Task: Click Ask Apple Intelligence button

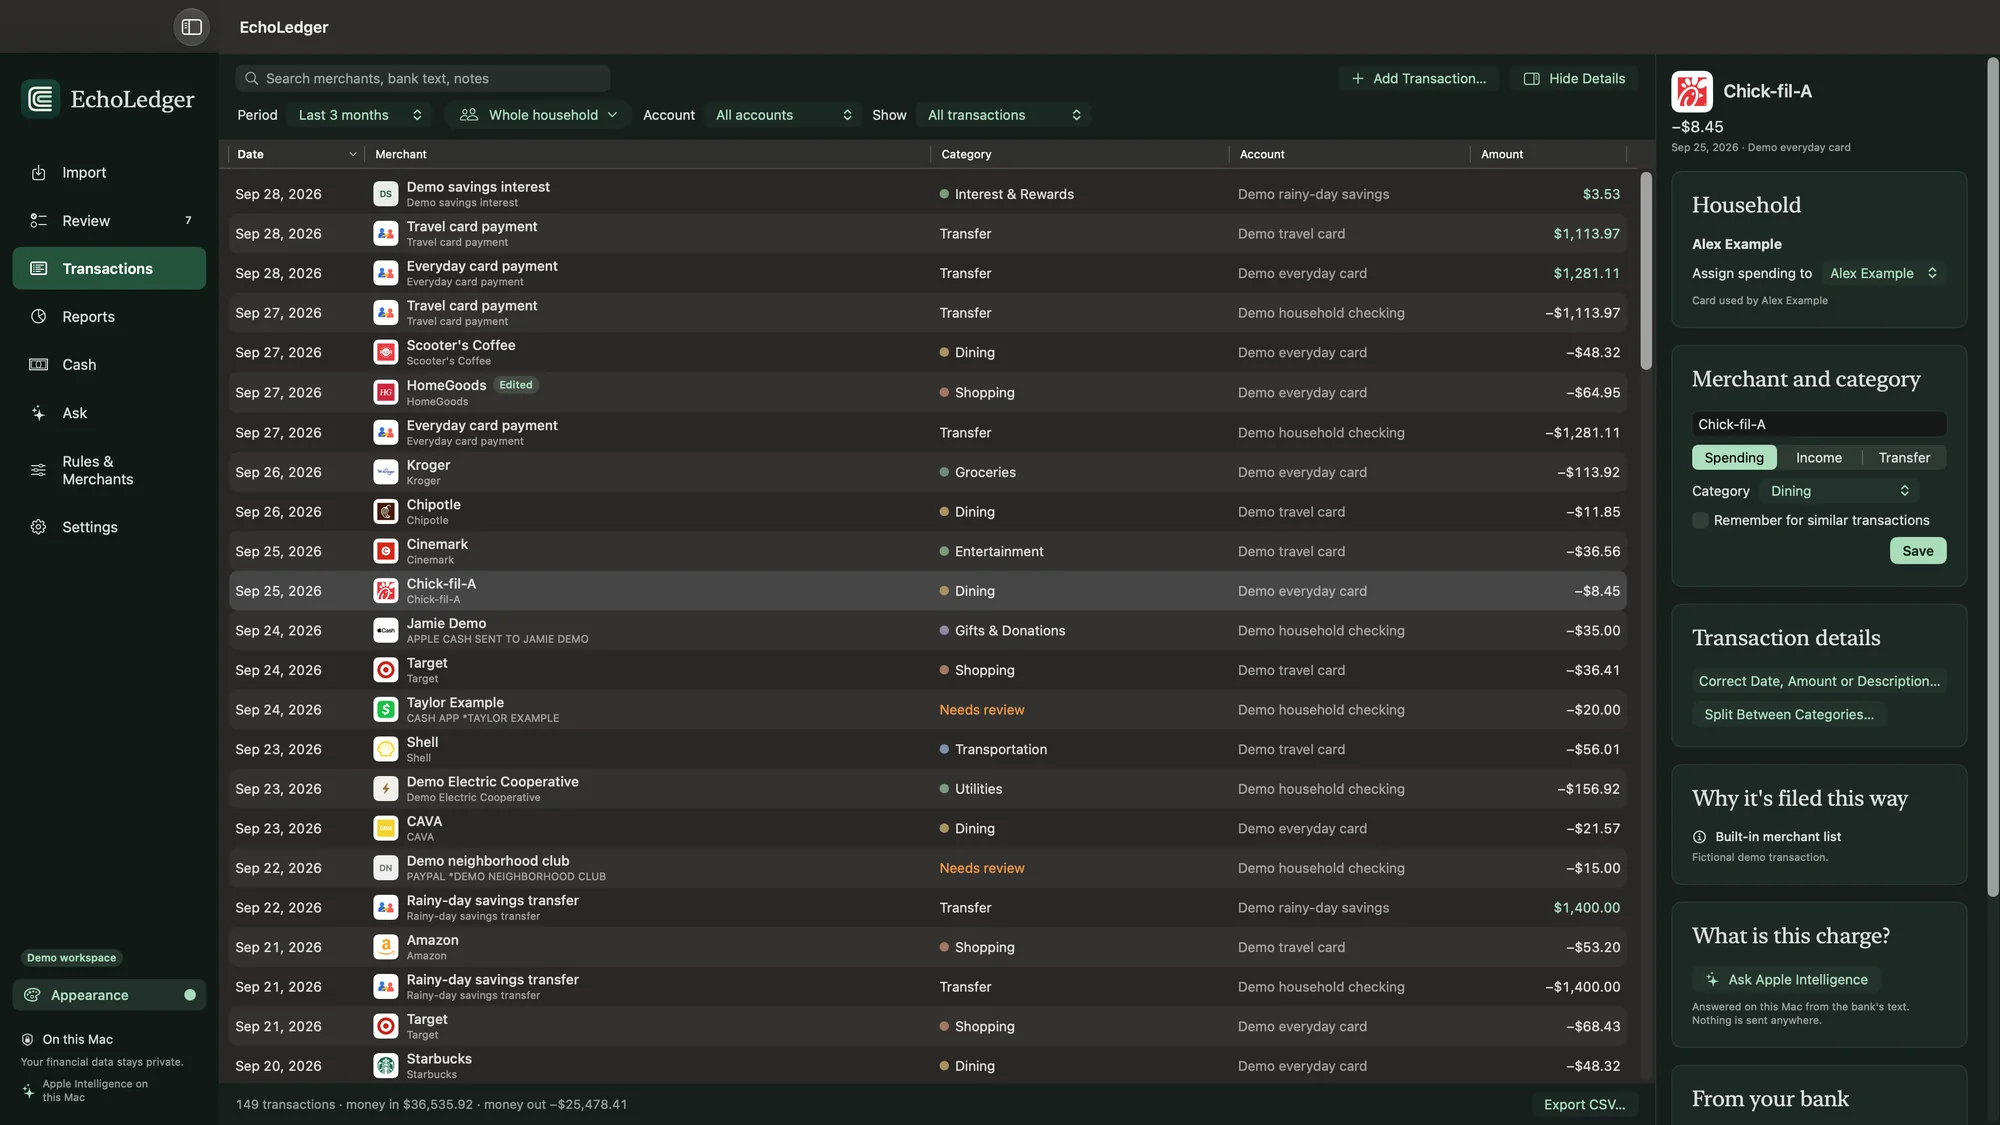Action: [1786, 979]
